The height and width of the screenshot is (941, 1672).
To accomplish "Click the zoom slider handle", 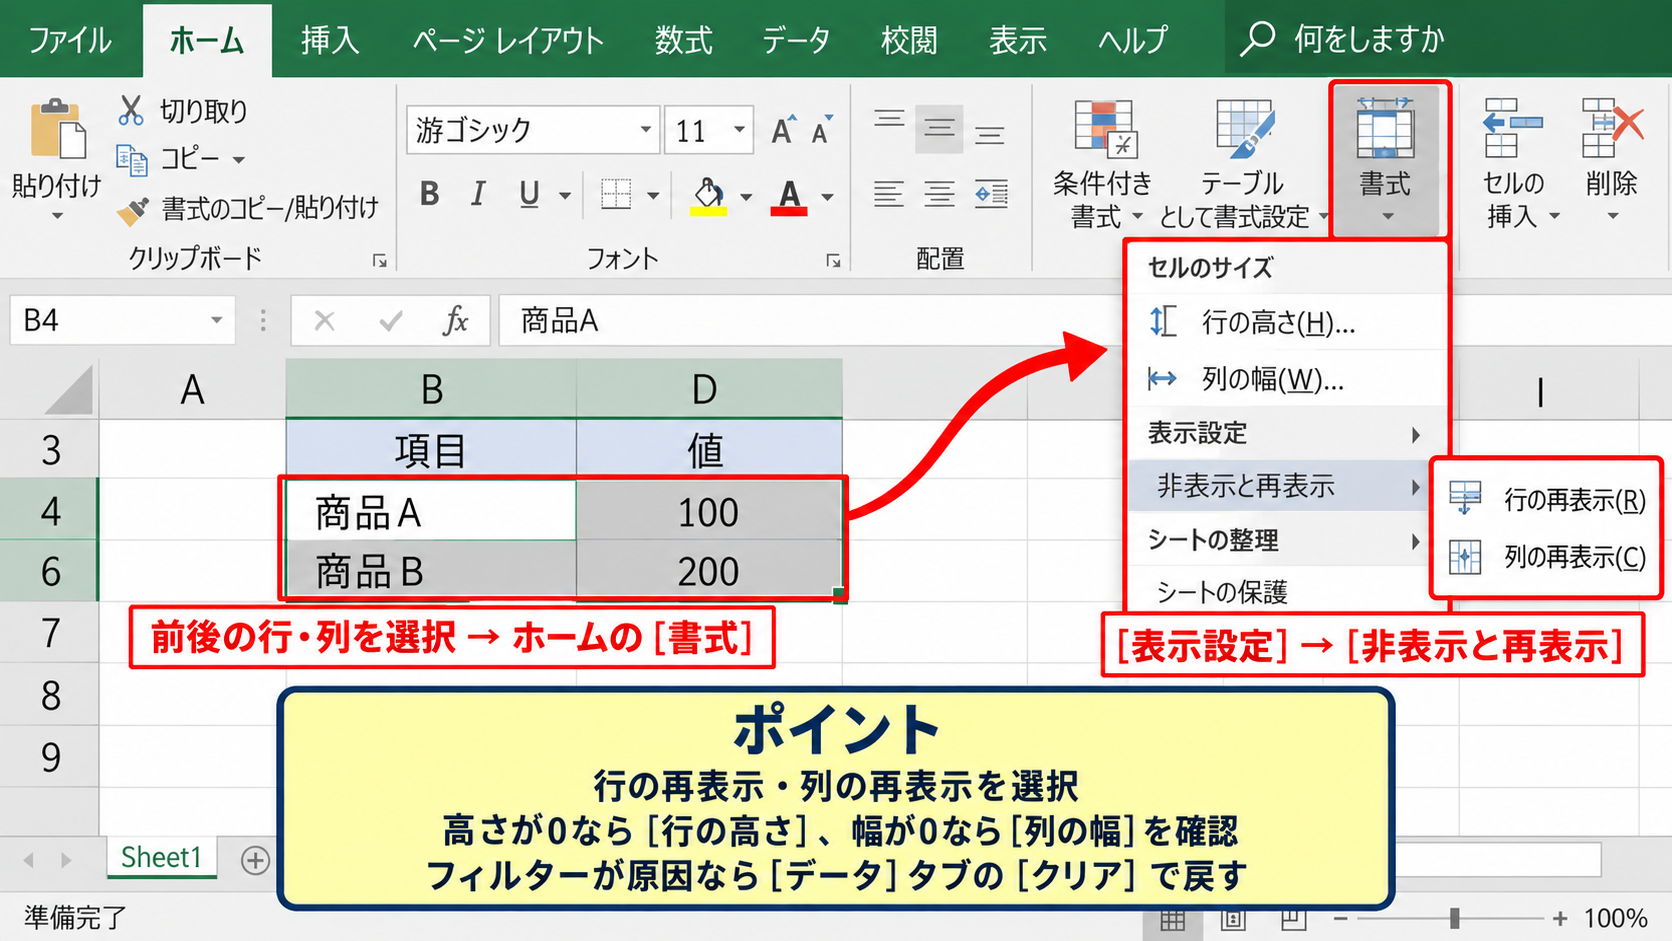I will tap(1454, 918).
